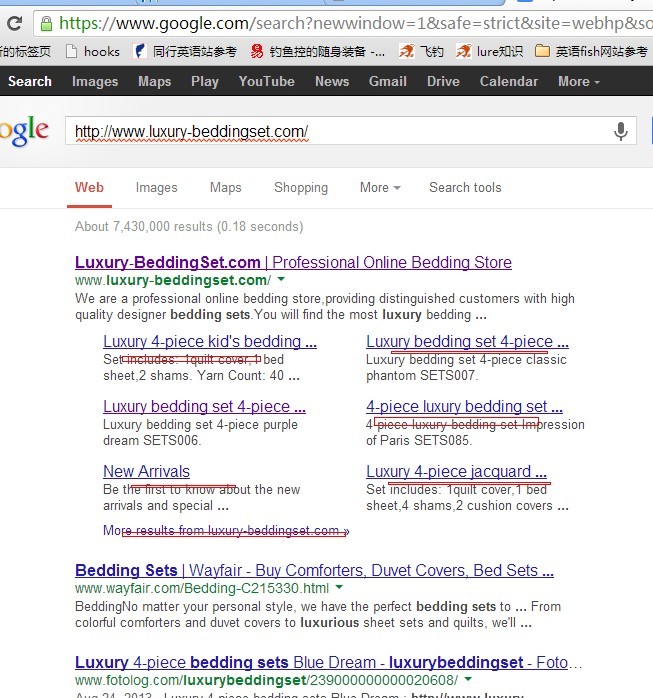Screen dimensions: 653x698
Task: Click the snippet sheet,4 shams,2 cushion covers
Action: tap(467, 506)
